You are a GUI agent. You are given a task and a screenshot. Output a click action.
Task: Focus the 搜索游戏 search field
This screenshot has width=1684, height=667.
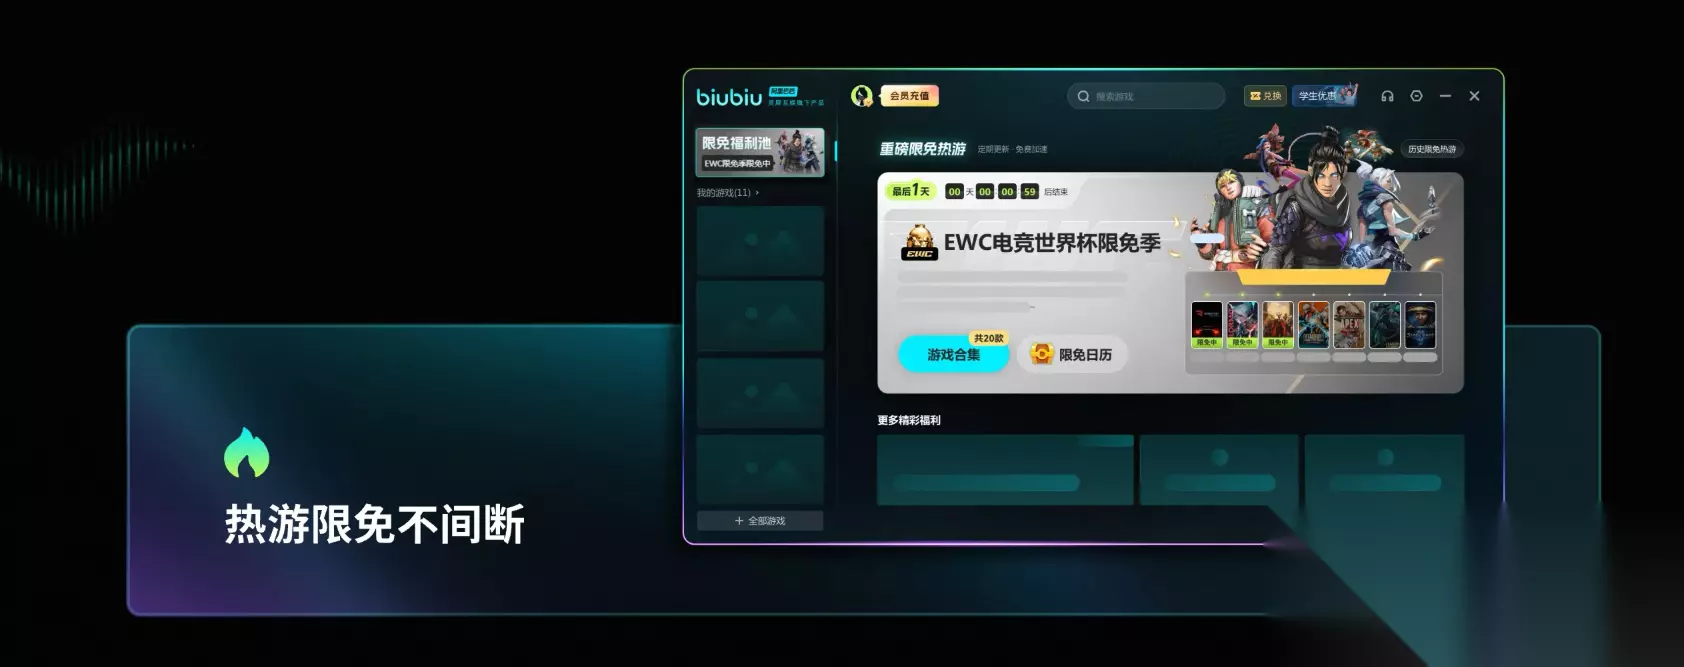(x=1146, y=96)
